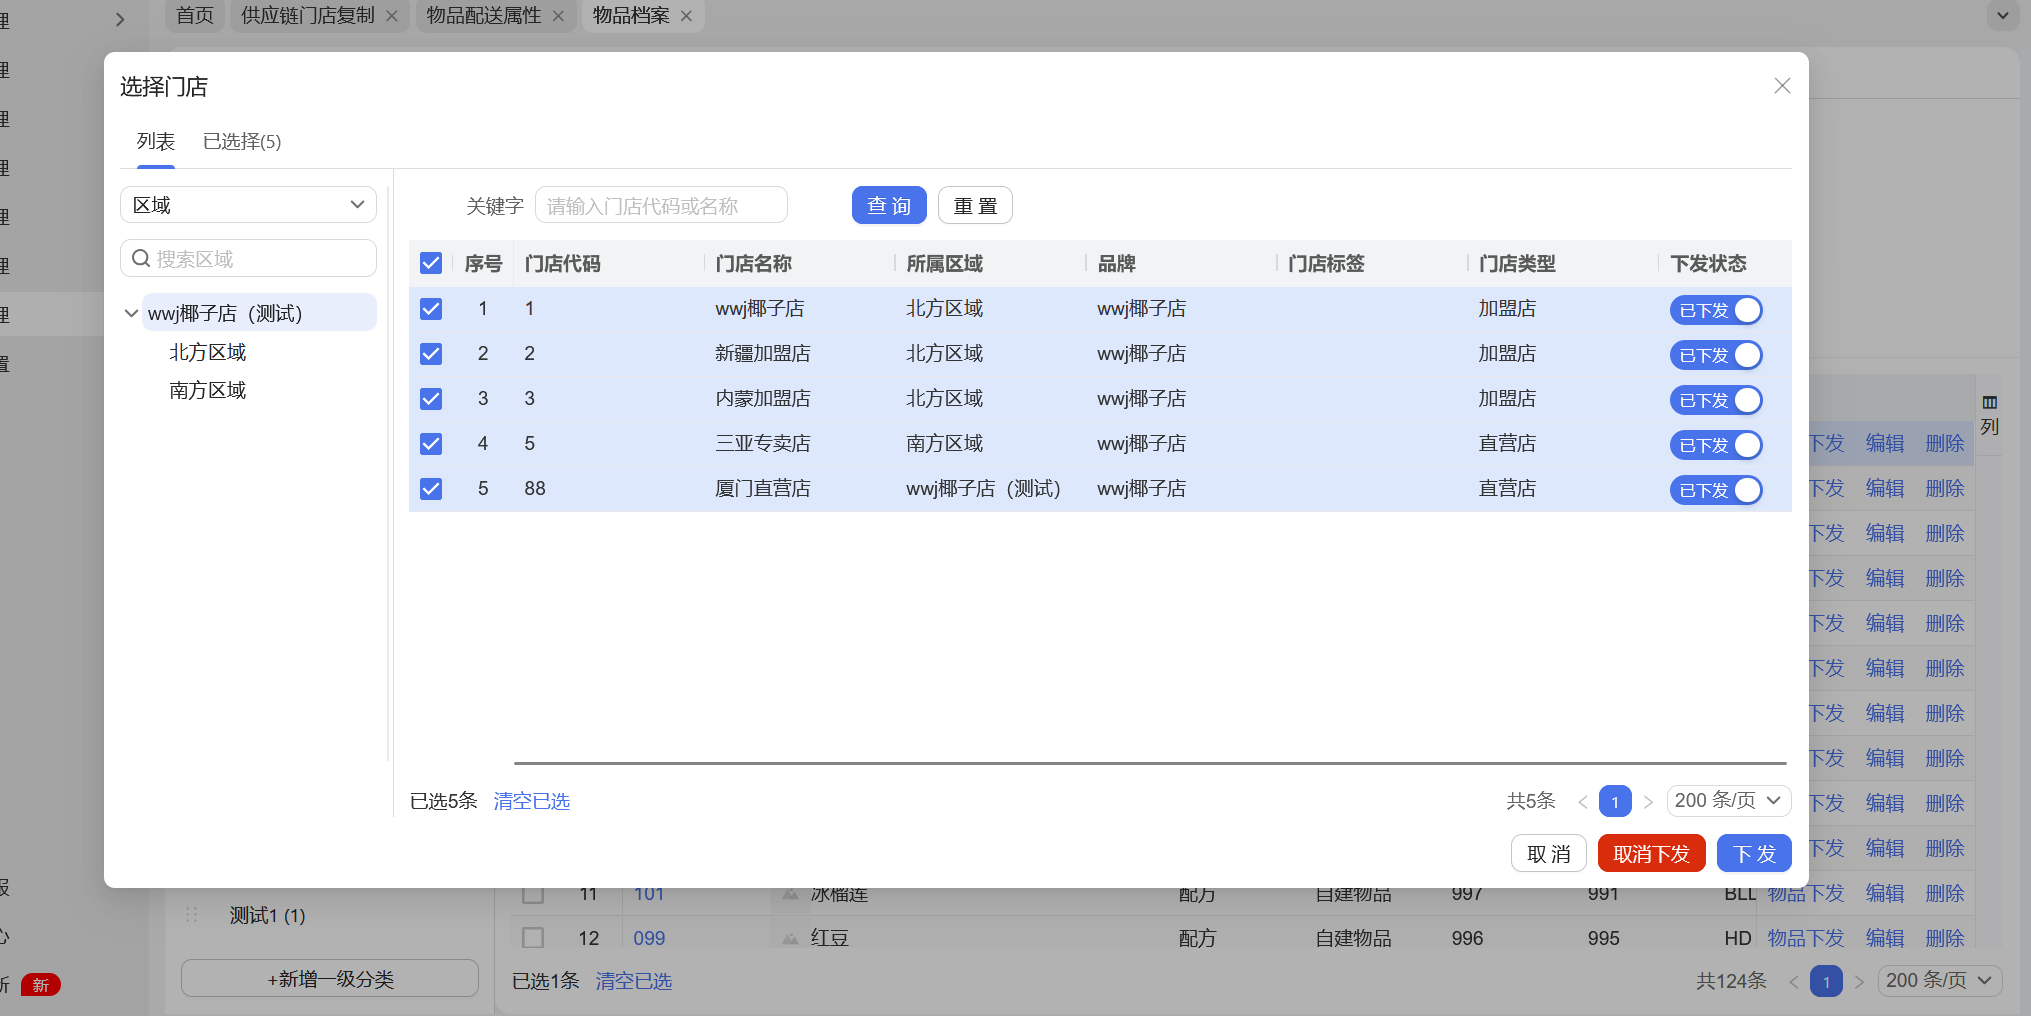
Task: Collapse the wwj椰子店 (测试) tree node
Action: 131,313
